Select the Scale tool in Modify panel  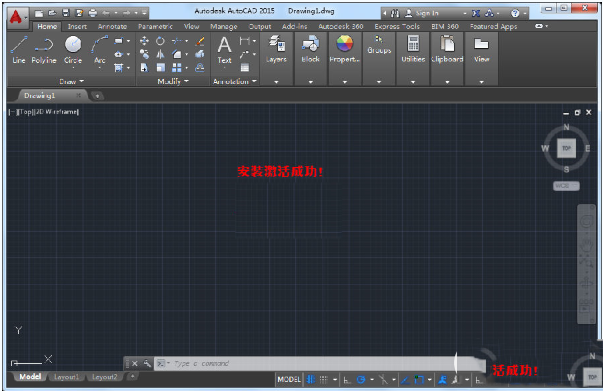(160, 68)
